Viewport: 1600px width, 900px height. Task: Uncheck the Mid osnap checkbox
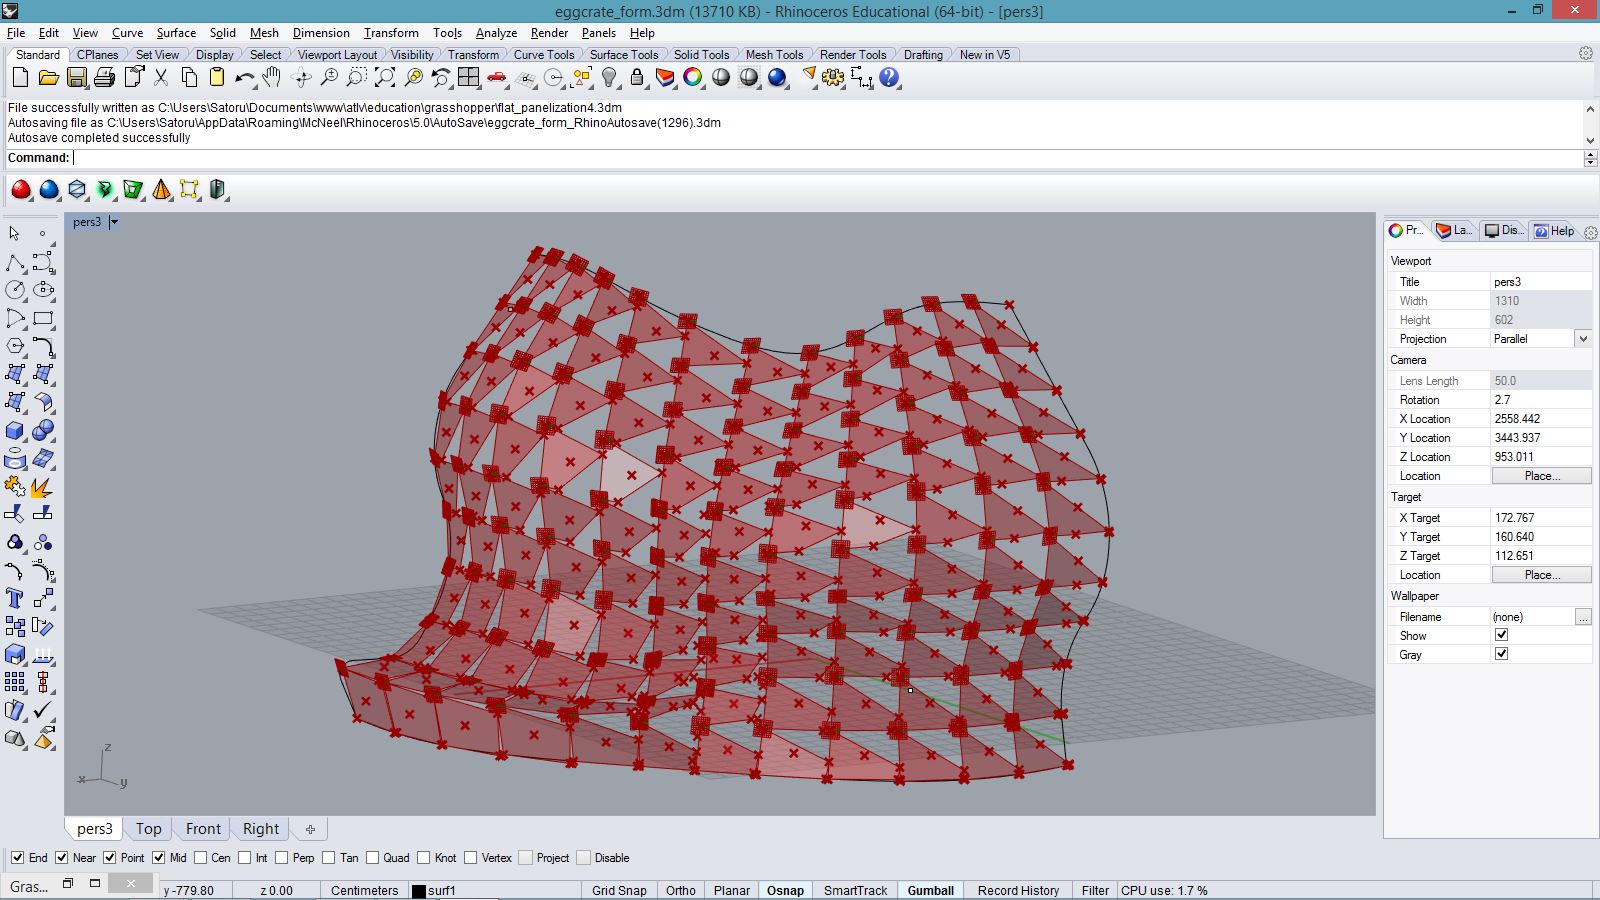click(158, 858)
